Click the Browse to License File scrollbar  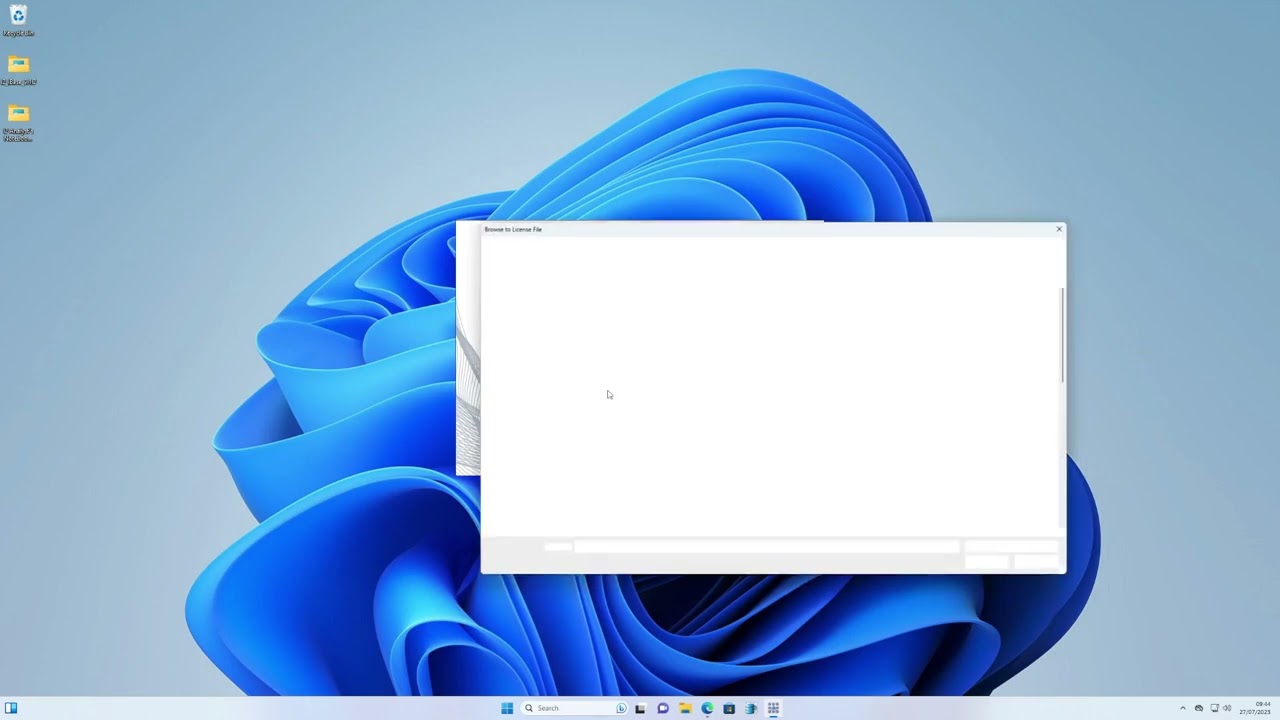tap(1062, 334)
